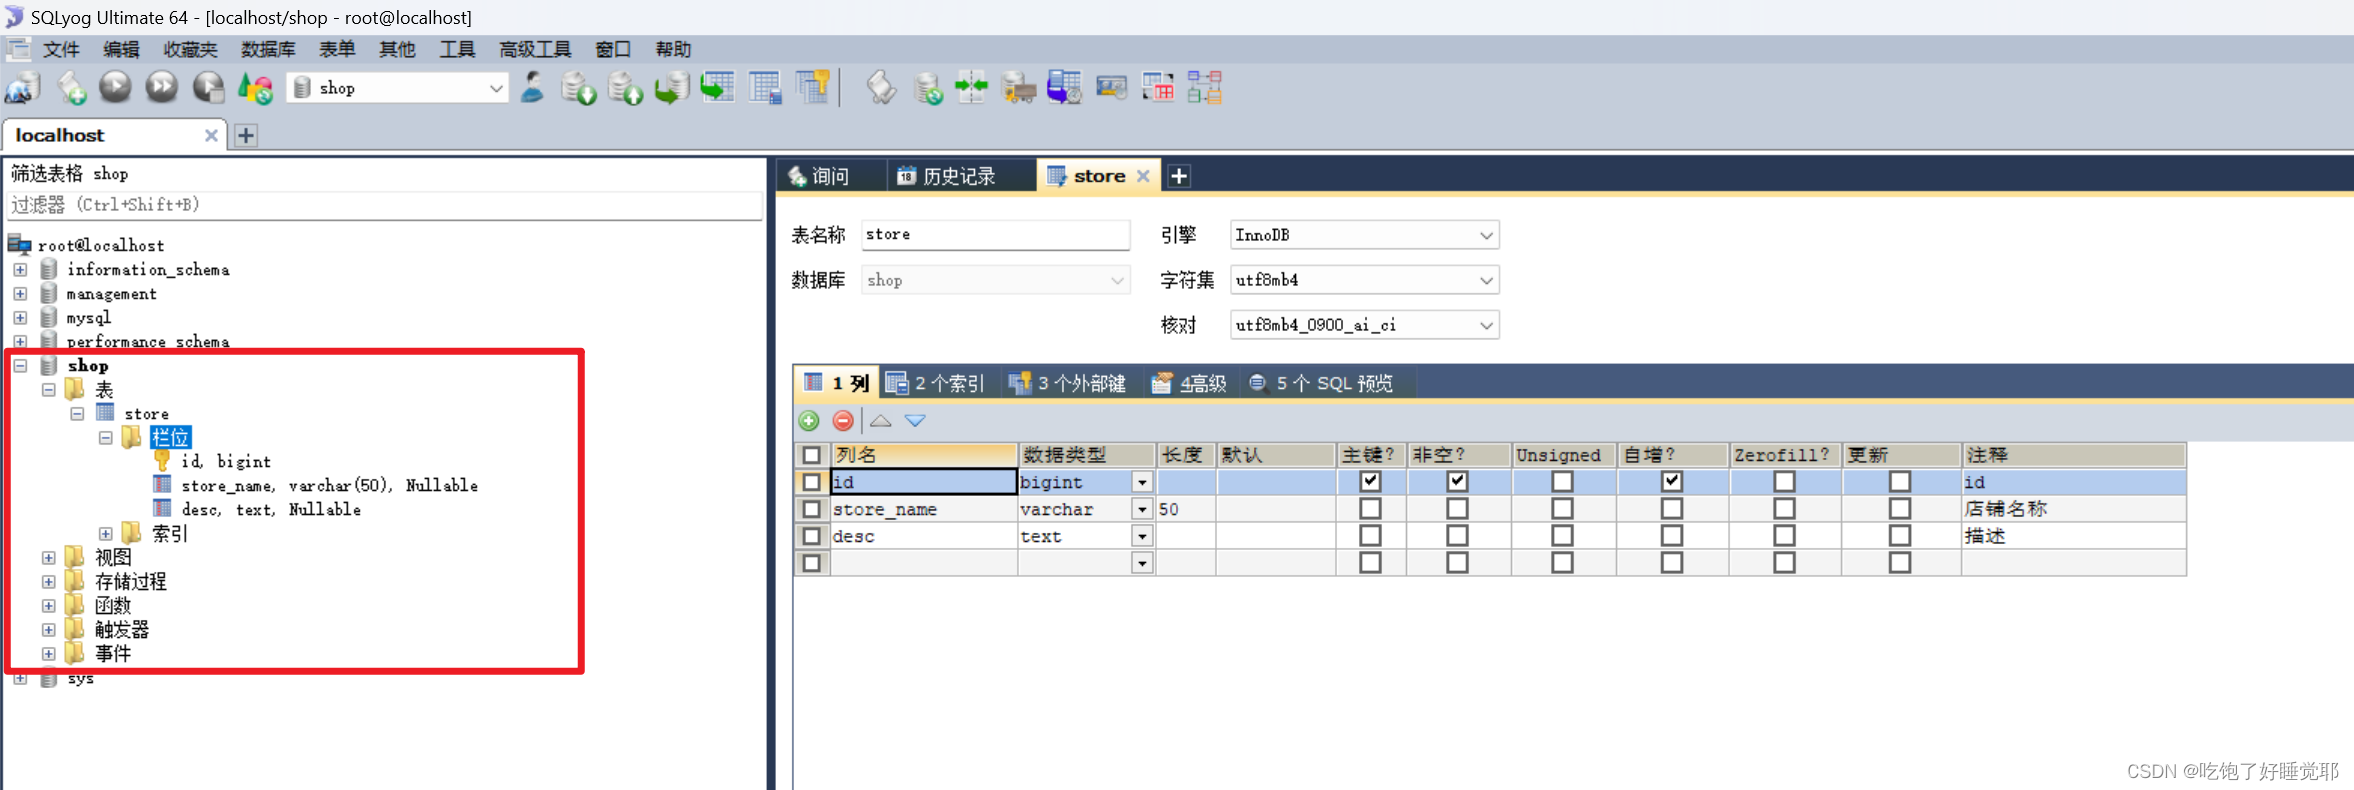Check primary key for store_name row

click(x=1370, y=508)
